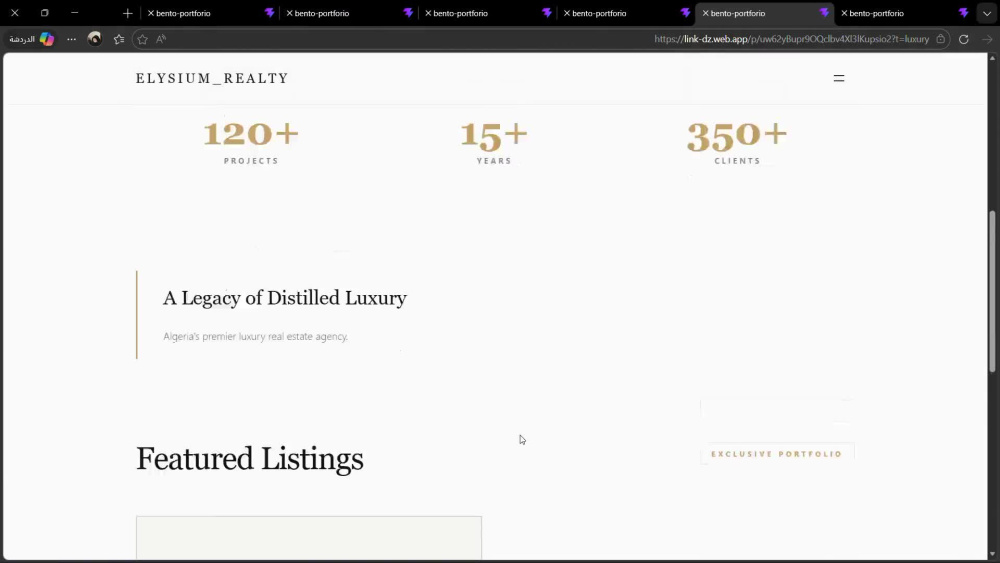View site information via the lock icon

(941, 39)
